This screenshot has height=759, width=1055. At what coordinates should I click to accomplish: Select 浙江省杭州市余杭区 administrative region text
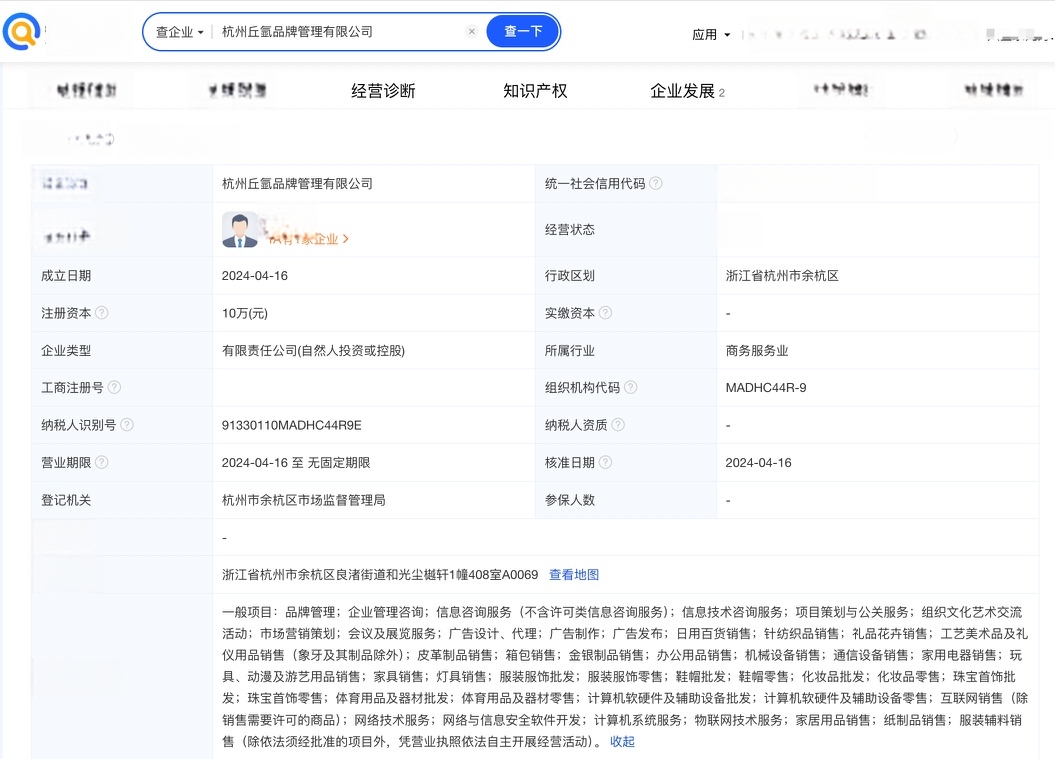tap(782, 276)
